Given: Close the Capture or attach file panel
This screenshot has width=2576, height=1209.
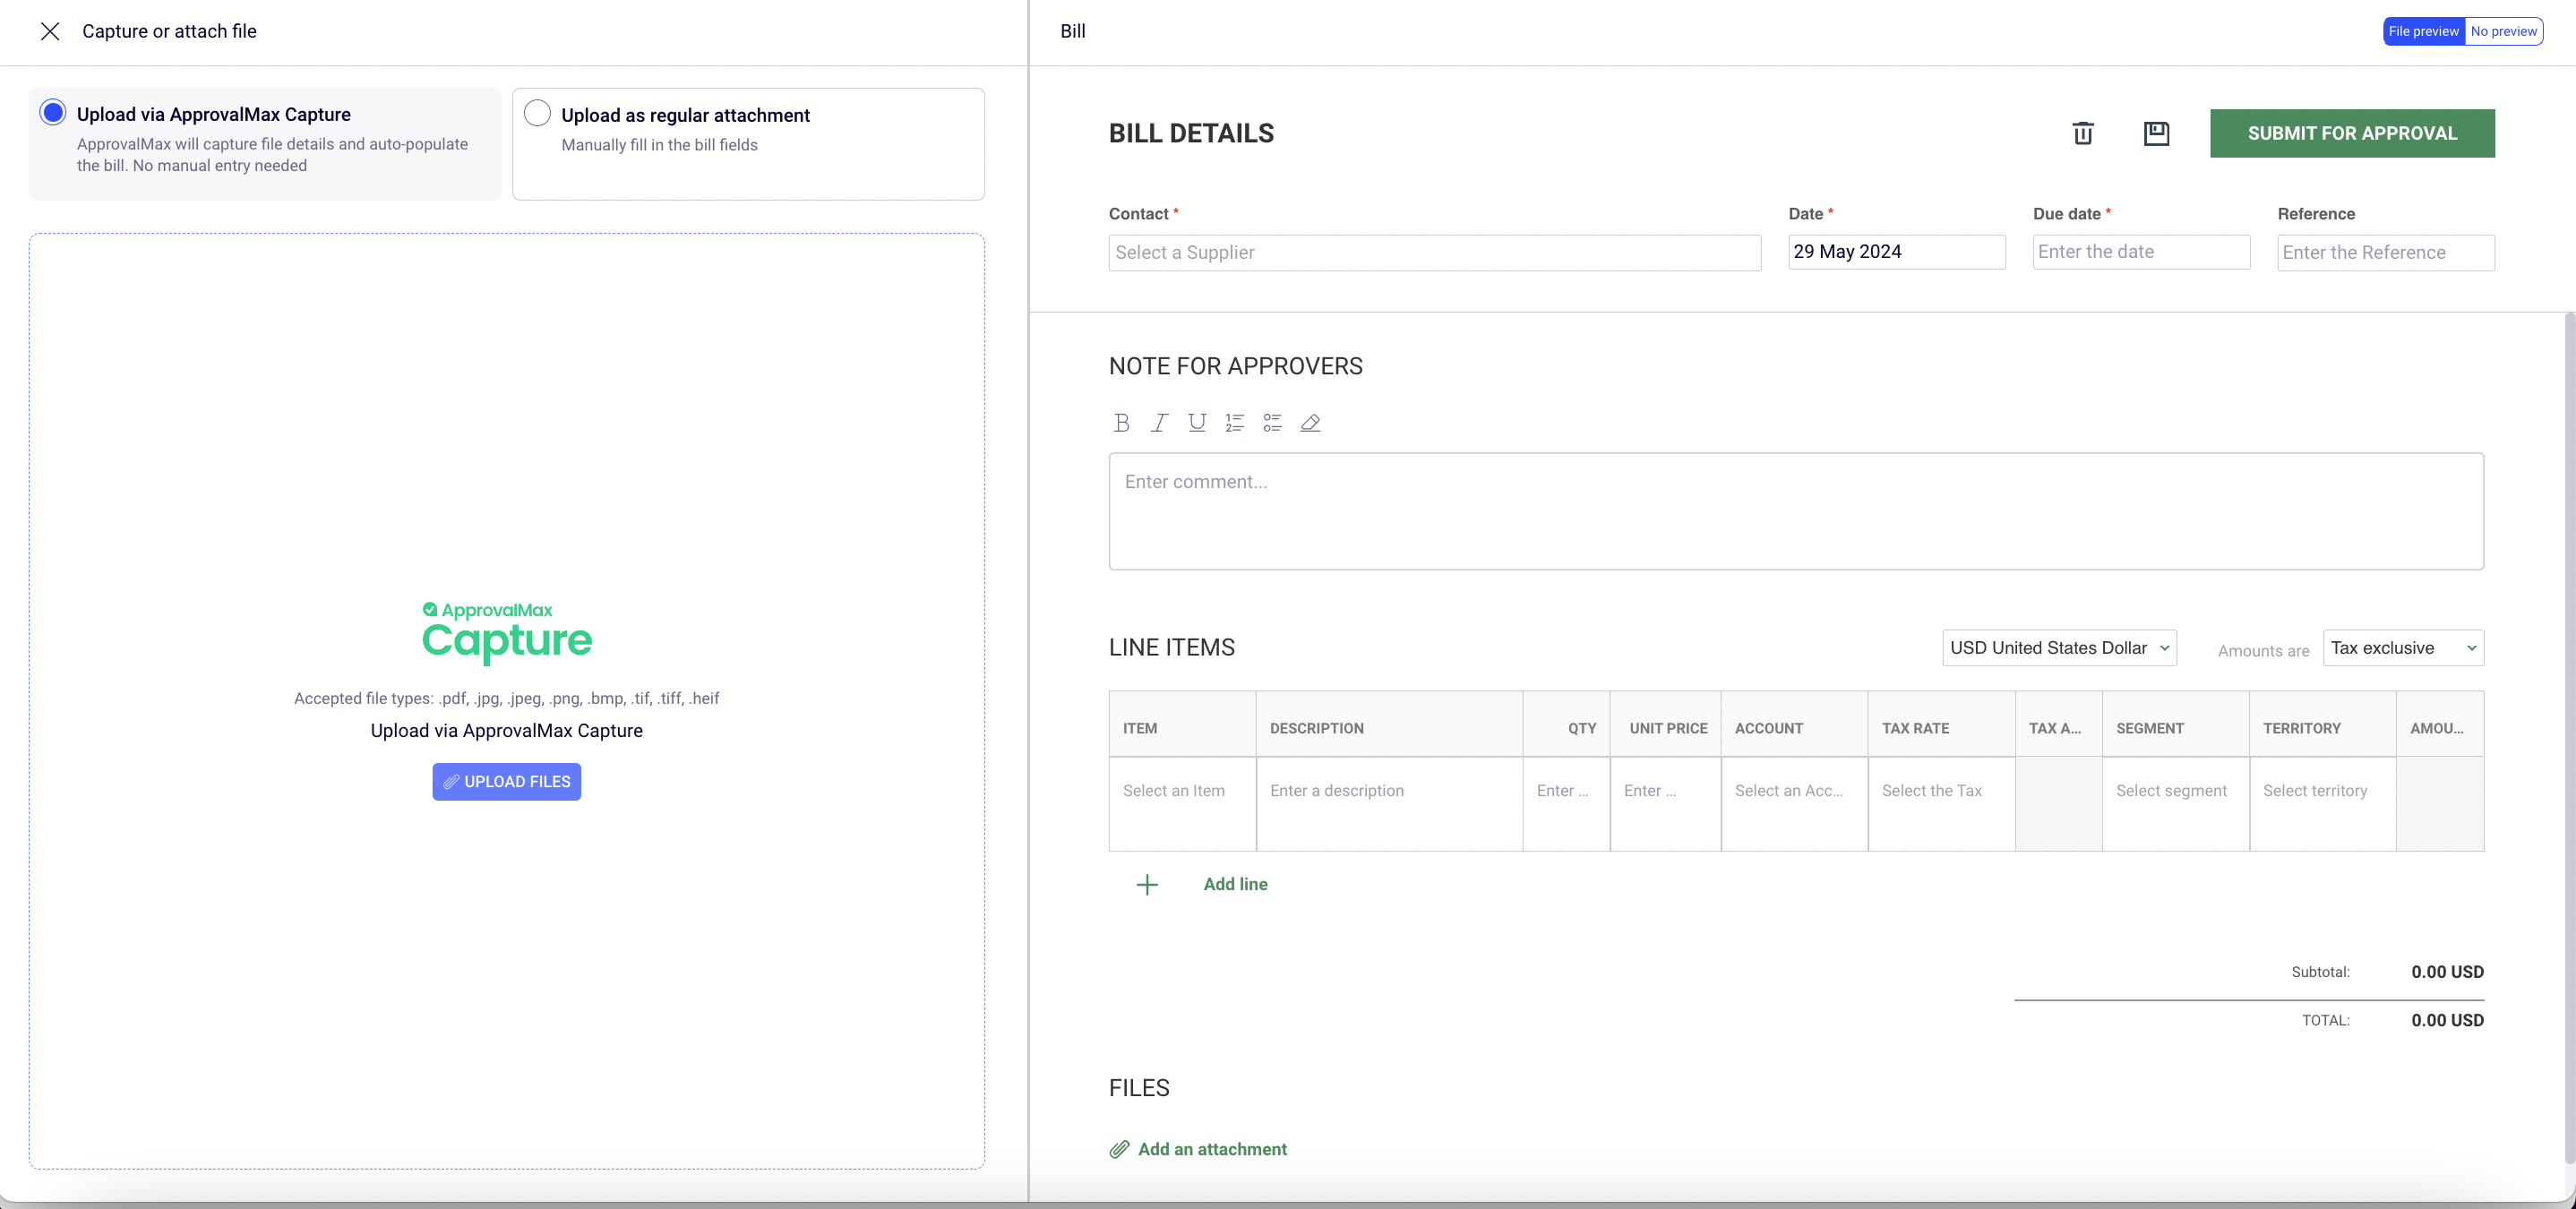Looking at the screenshot, I should pos(50,31).
